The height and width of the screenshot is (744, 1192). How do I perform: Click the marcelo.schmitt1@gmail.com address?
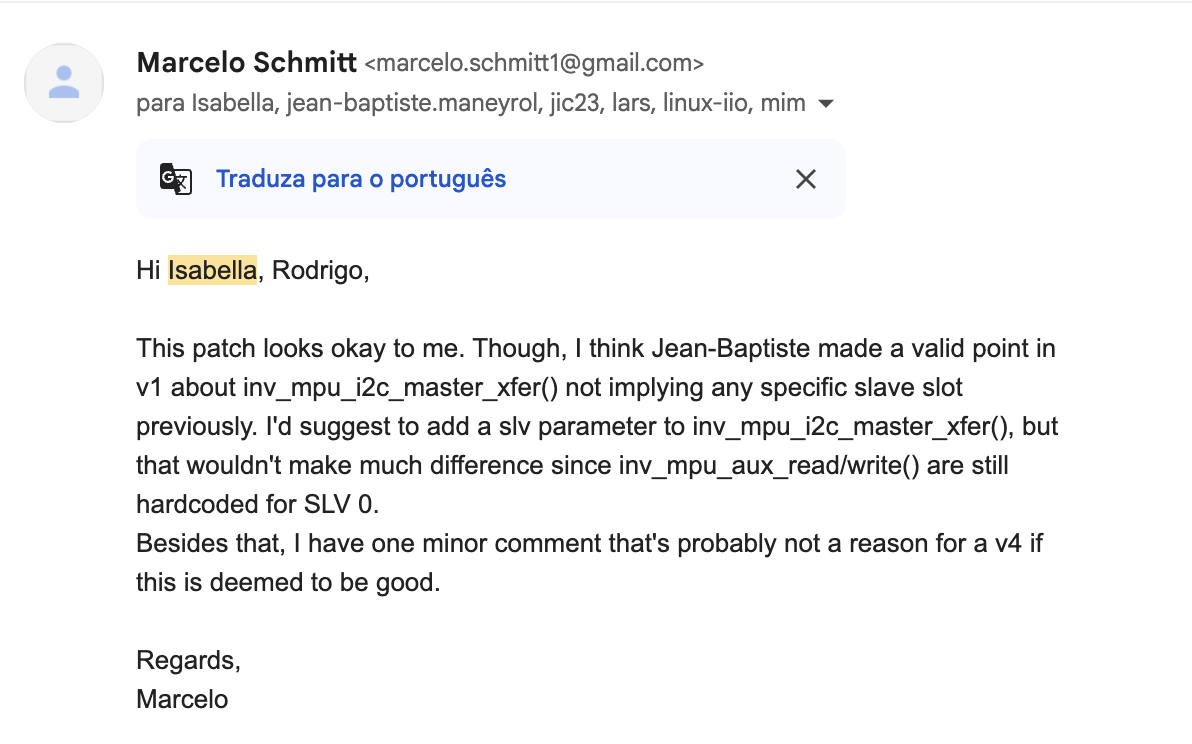click(x=534, y=63)
